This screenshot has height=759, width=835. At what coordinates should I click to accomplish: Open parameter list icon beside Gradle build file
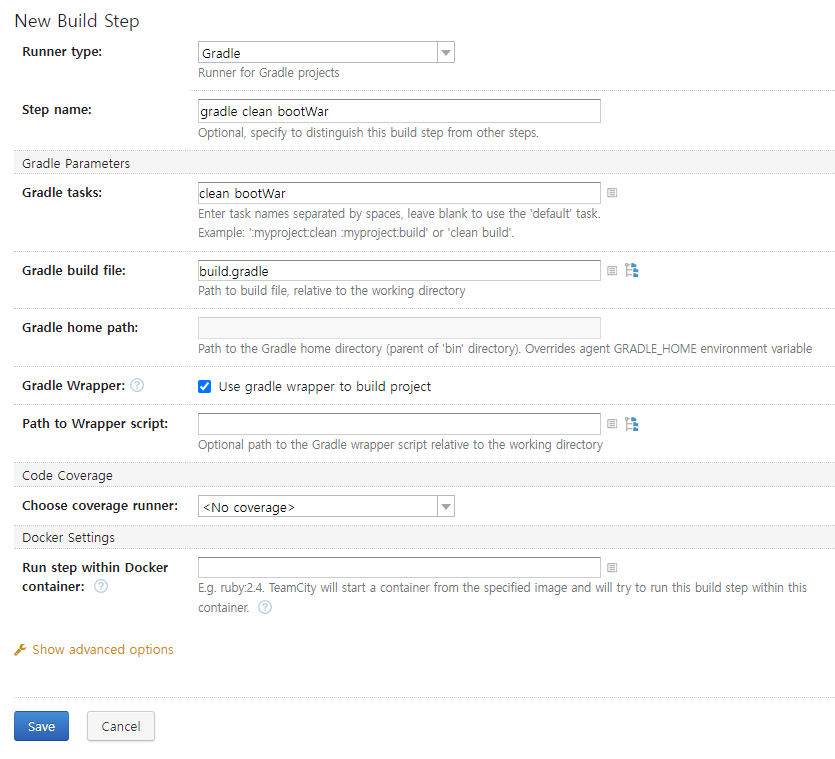pos(612,271)
